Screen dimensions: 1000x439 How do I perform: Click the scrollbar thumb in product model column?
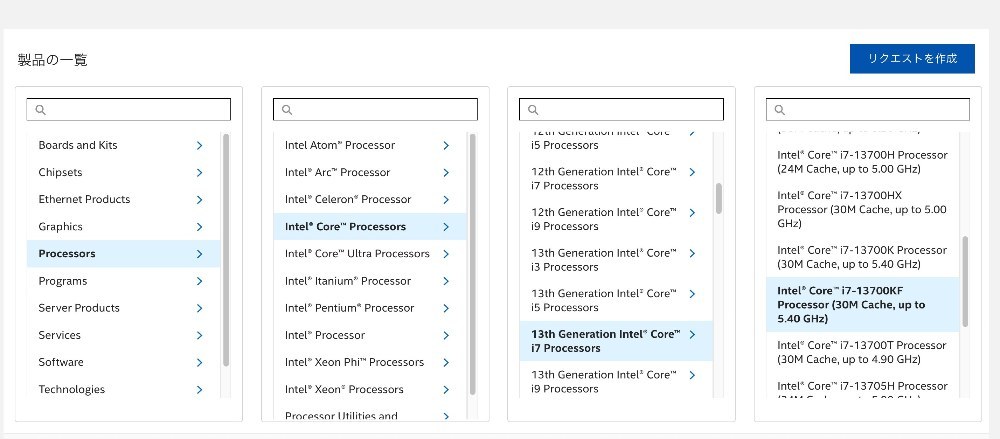[965, 281]
